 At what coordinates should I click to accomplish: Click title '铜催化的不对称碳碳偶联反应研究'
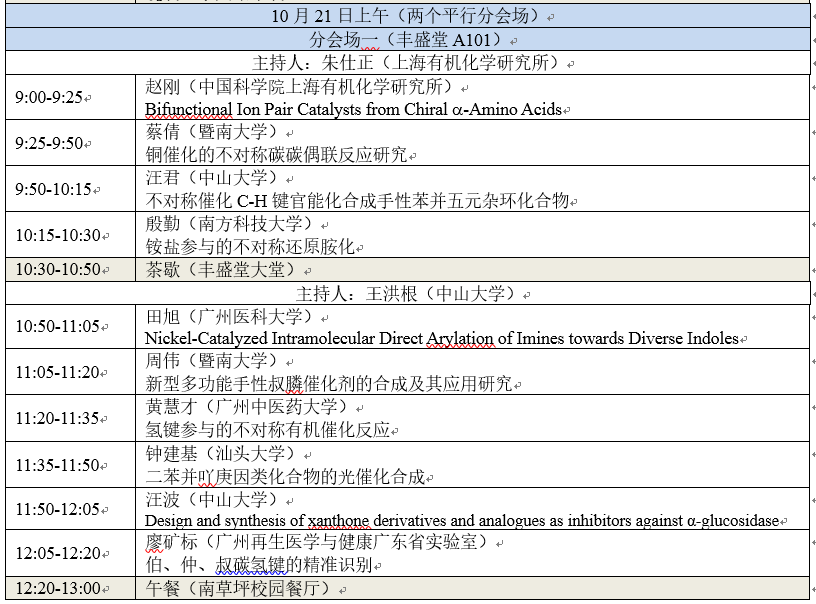[x=276, y=155]
